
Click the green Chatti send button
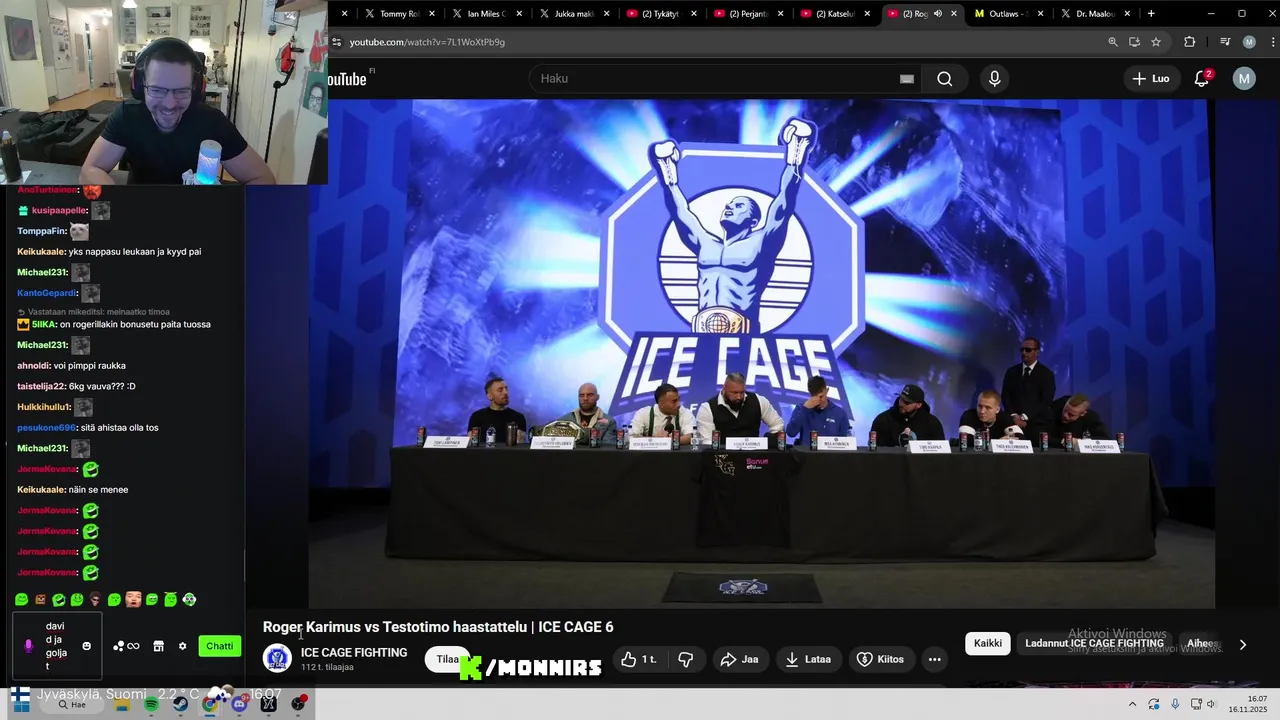coord(219,646)
